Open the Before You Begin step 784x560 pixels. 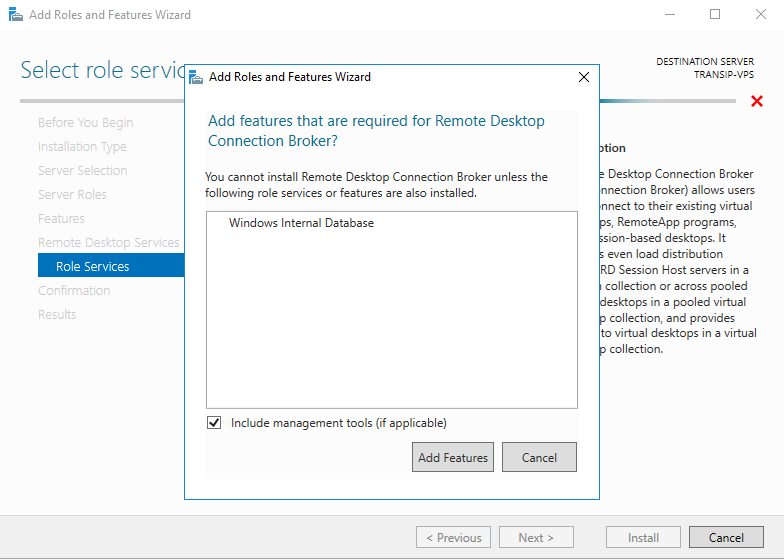point(86,122)
